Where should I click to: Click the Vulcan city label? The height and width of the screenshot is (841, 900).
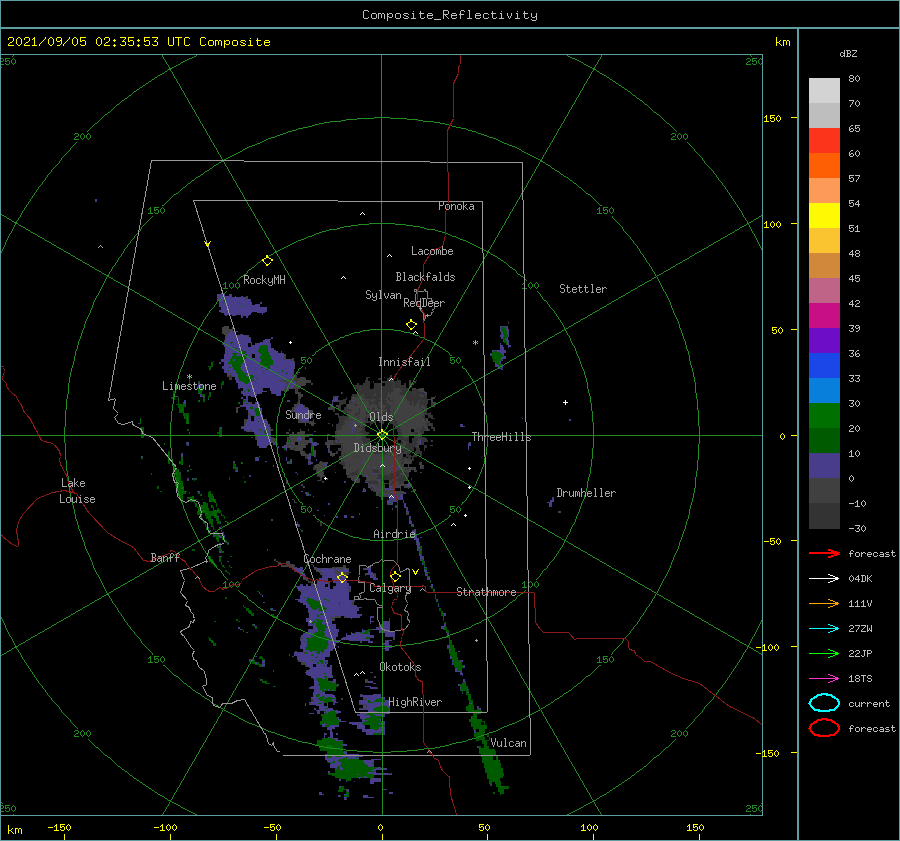pos(508,743)
